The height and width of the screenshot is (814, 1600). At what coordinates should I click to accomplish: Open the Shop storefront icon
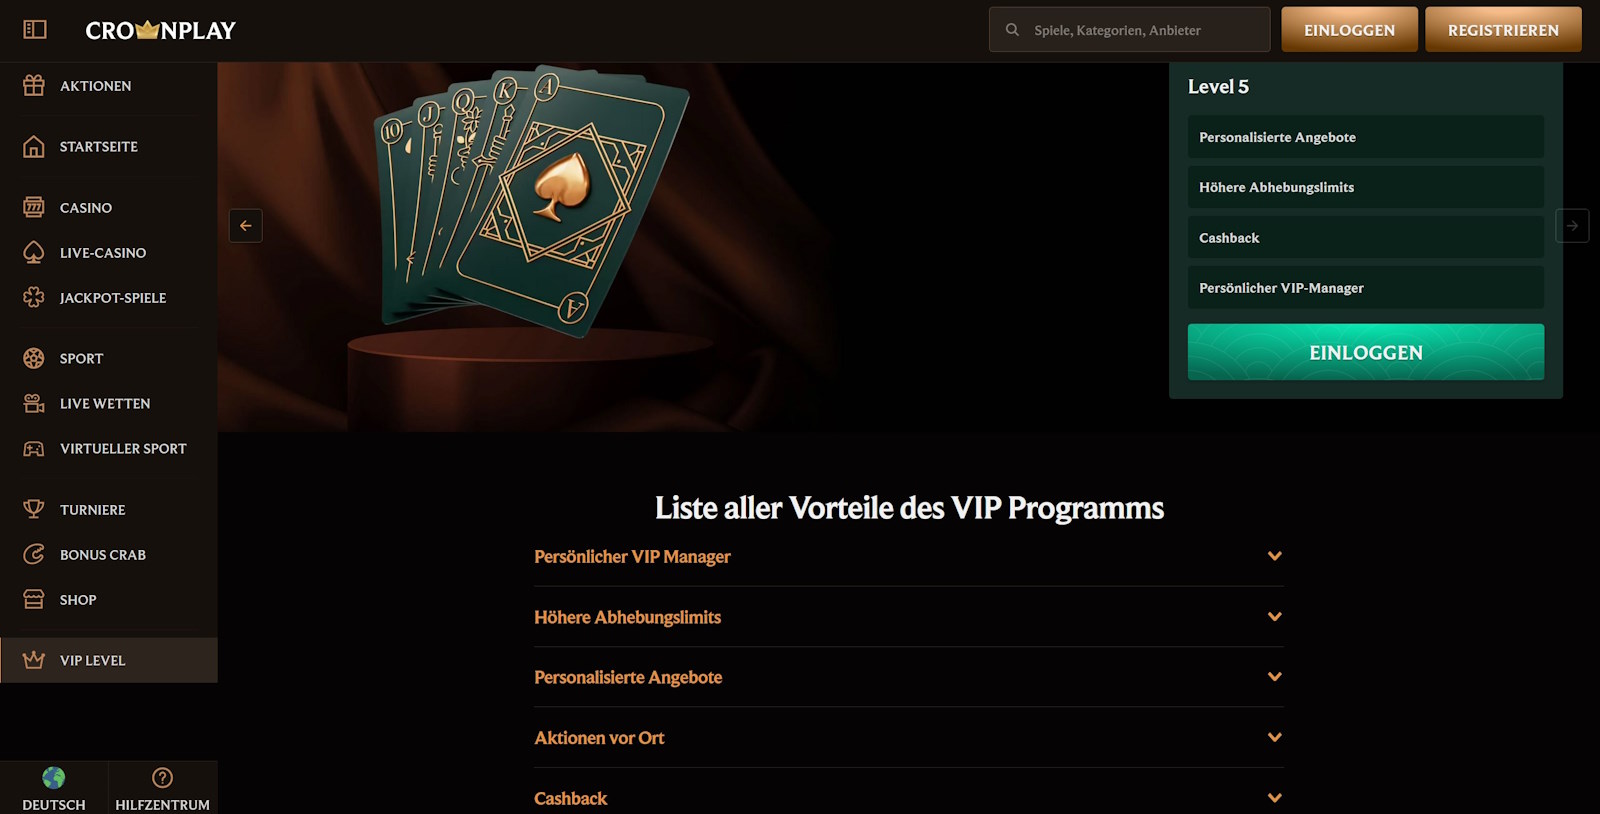tap(34, 599)
